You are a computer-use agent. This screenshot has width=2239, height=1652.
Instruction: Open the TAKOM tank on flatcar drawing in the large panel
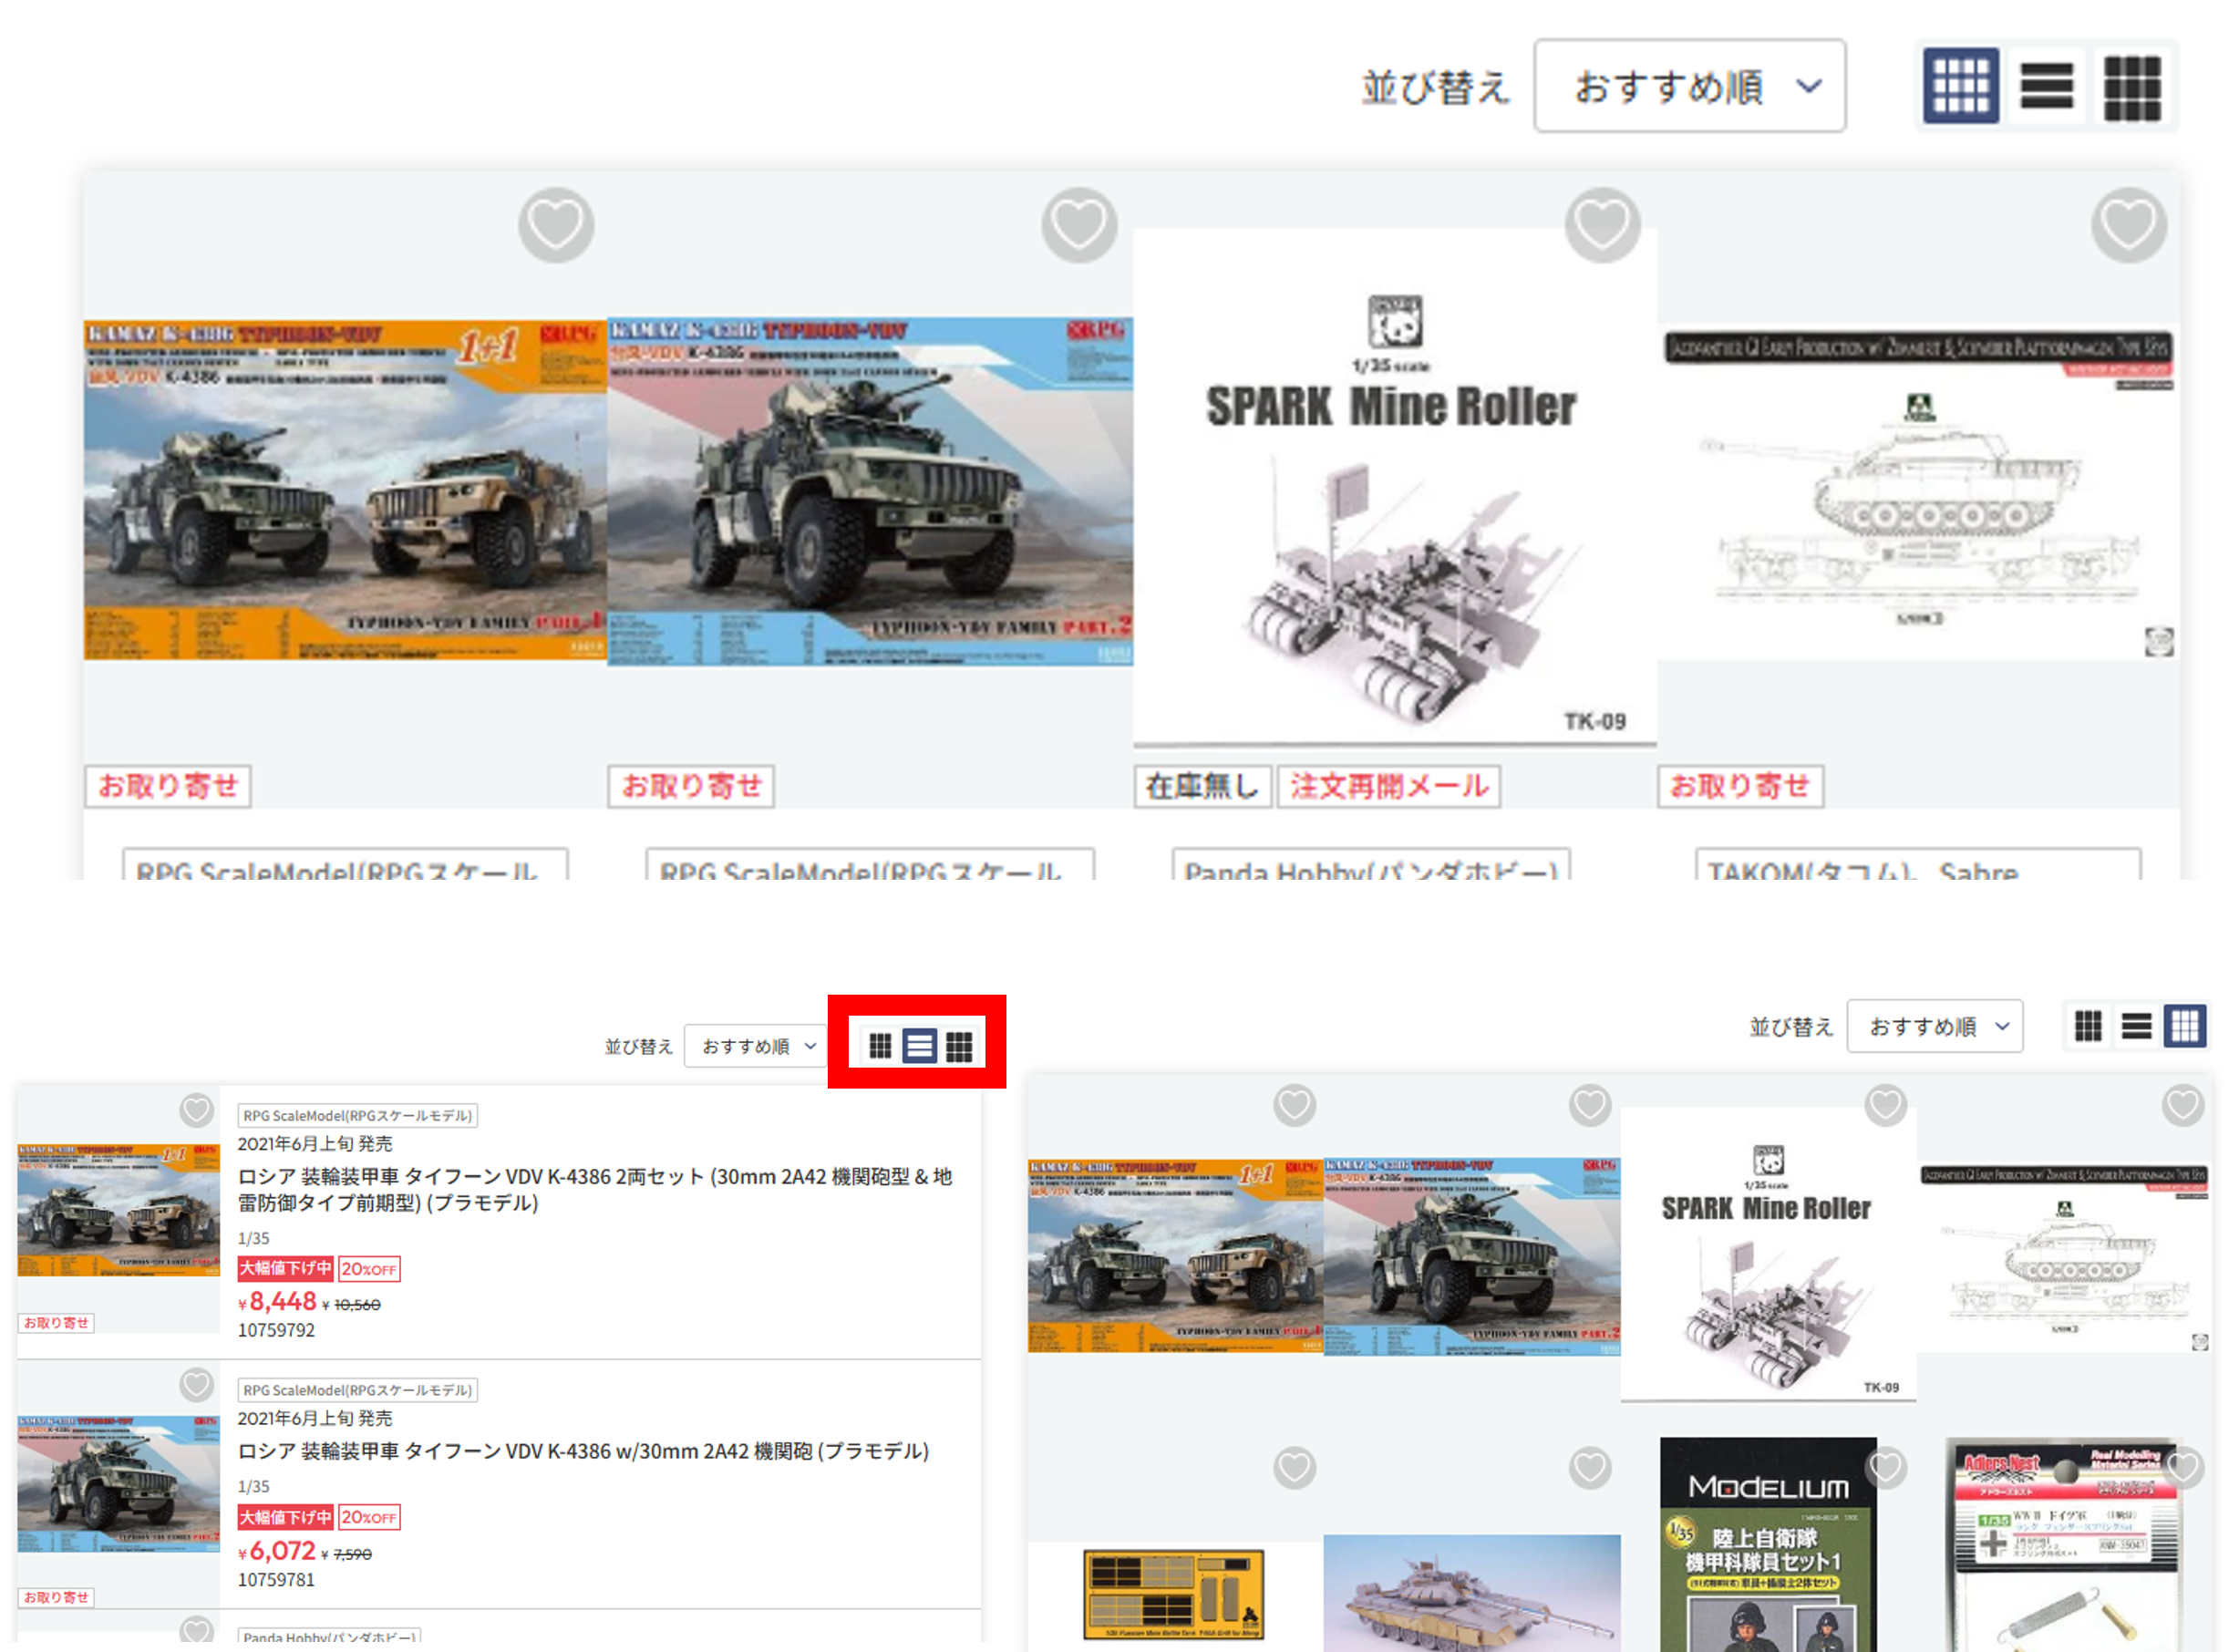point(1919,493)
